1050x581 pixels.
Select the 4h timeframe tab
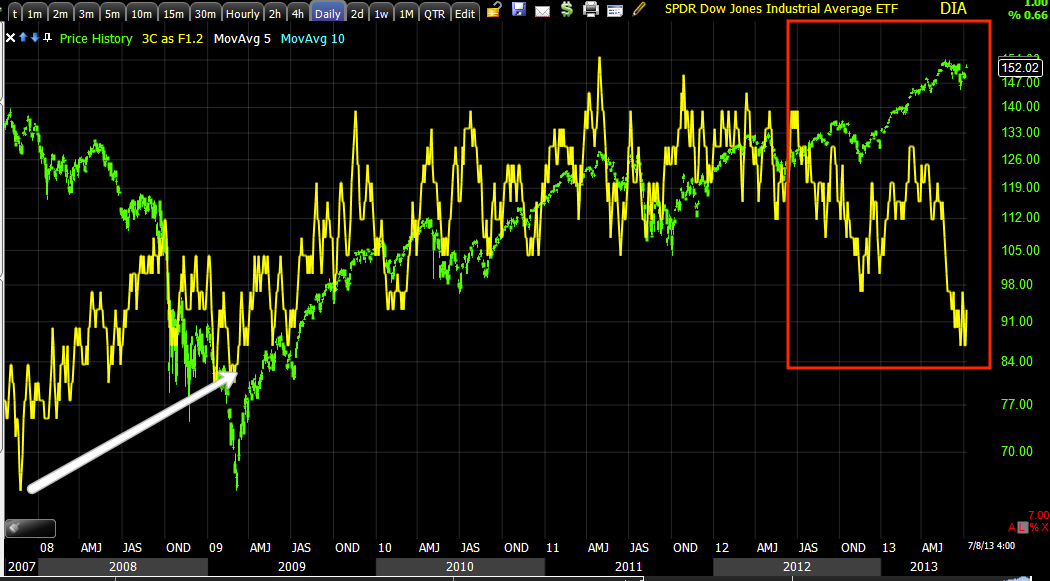pyautogui.click(x=298, y=13)
